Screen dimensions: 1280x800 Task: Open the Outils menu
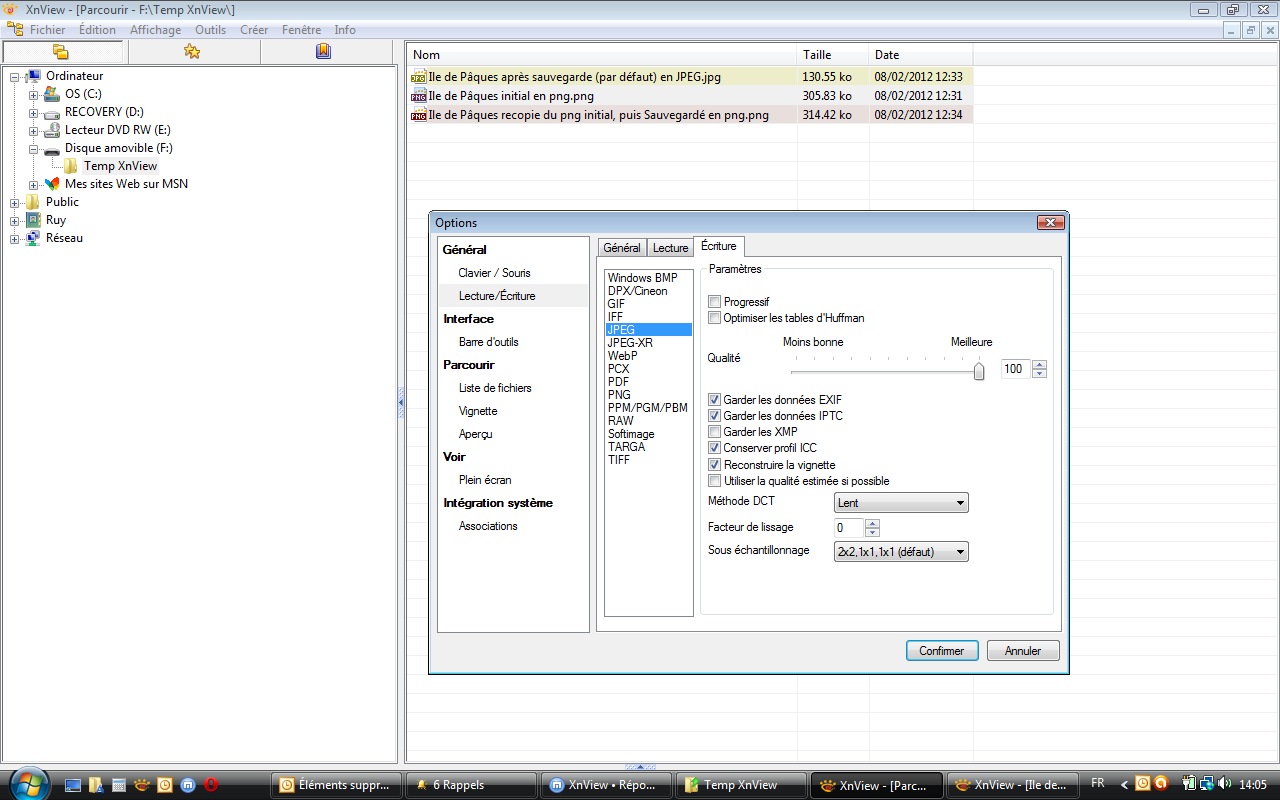(x=210, y=30)
